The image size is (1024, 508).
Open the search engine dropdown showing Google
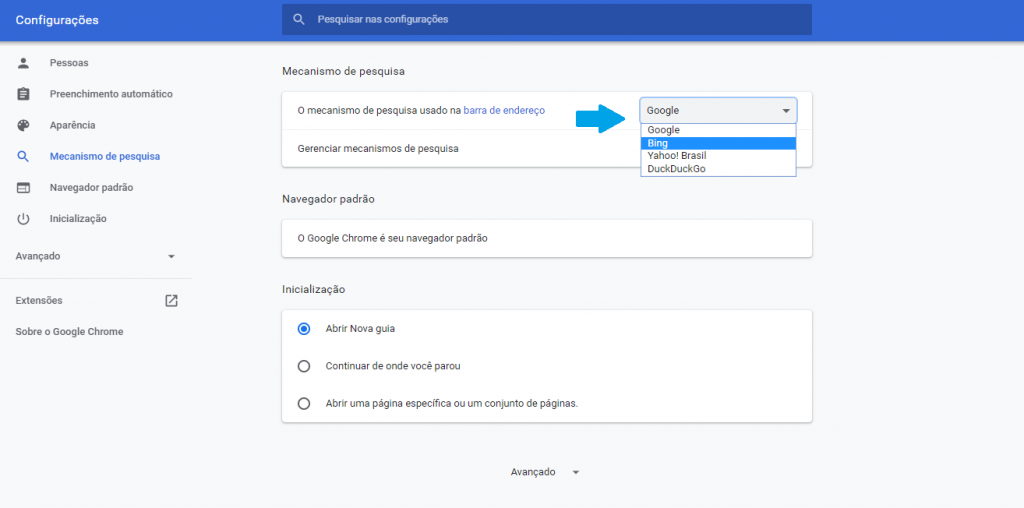[x=718, y=110]
